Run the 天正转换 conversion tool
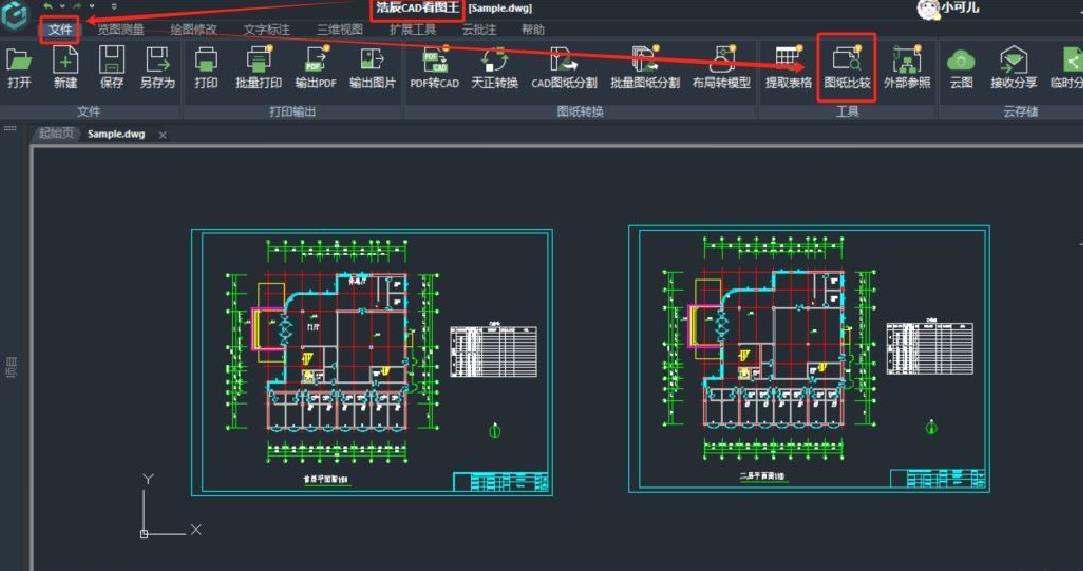This screenshot has height=571, width=1083. click(x=495, y=68)
